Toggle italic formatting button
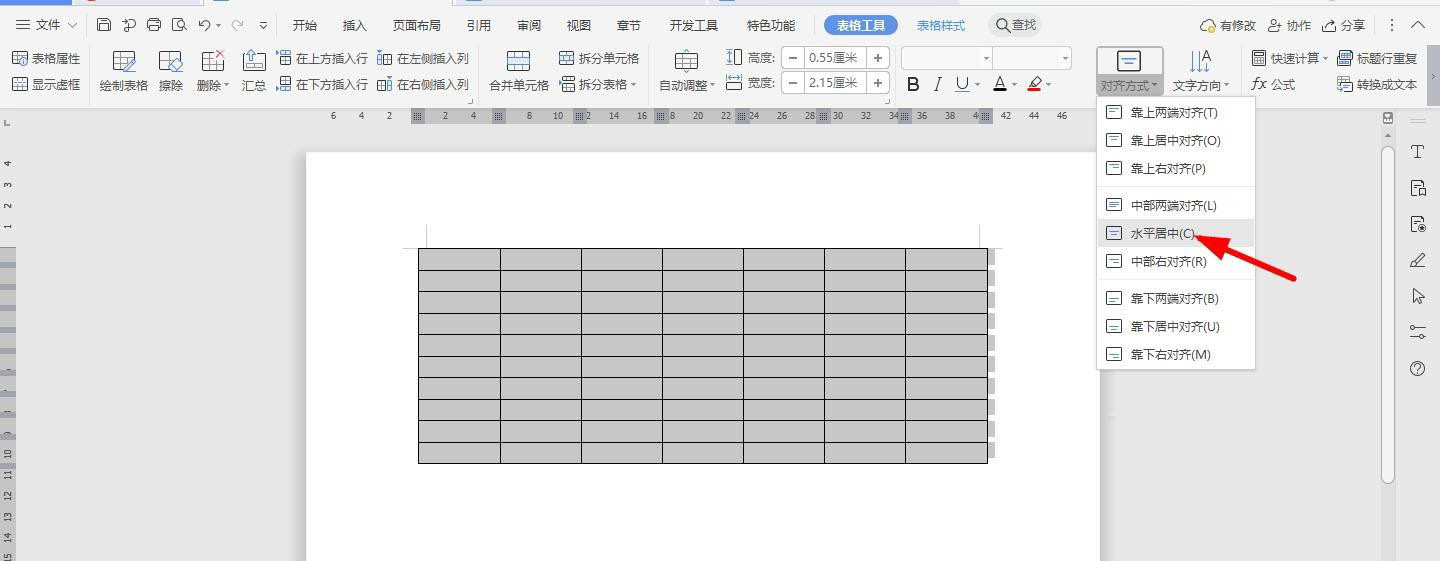The height and width of the screenshot is (561, 1440). tap(937, 85)
